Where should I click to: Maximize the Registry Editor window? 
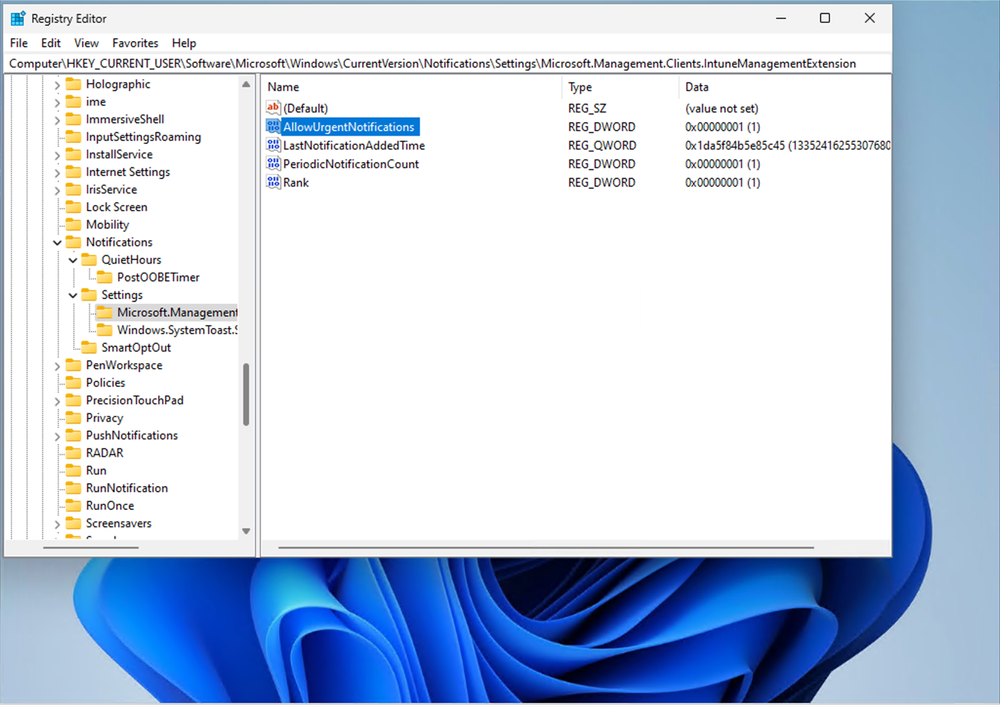(x=825, y=18)
